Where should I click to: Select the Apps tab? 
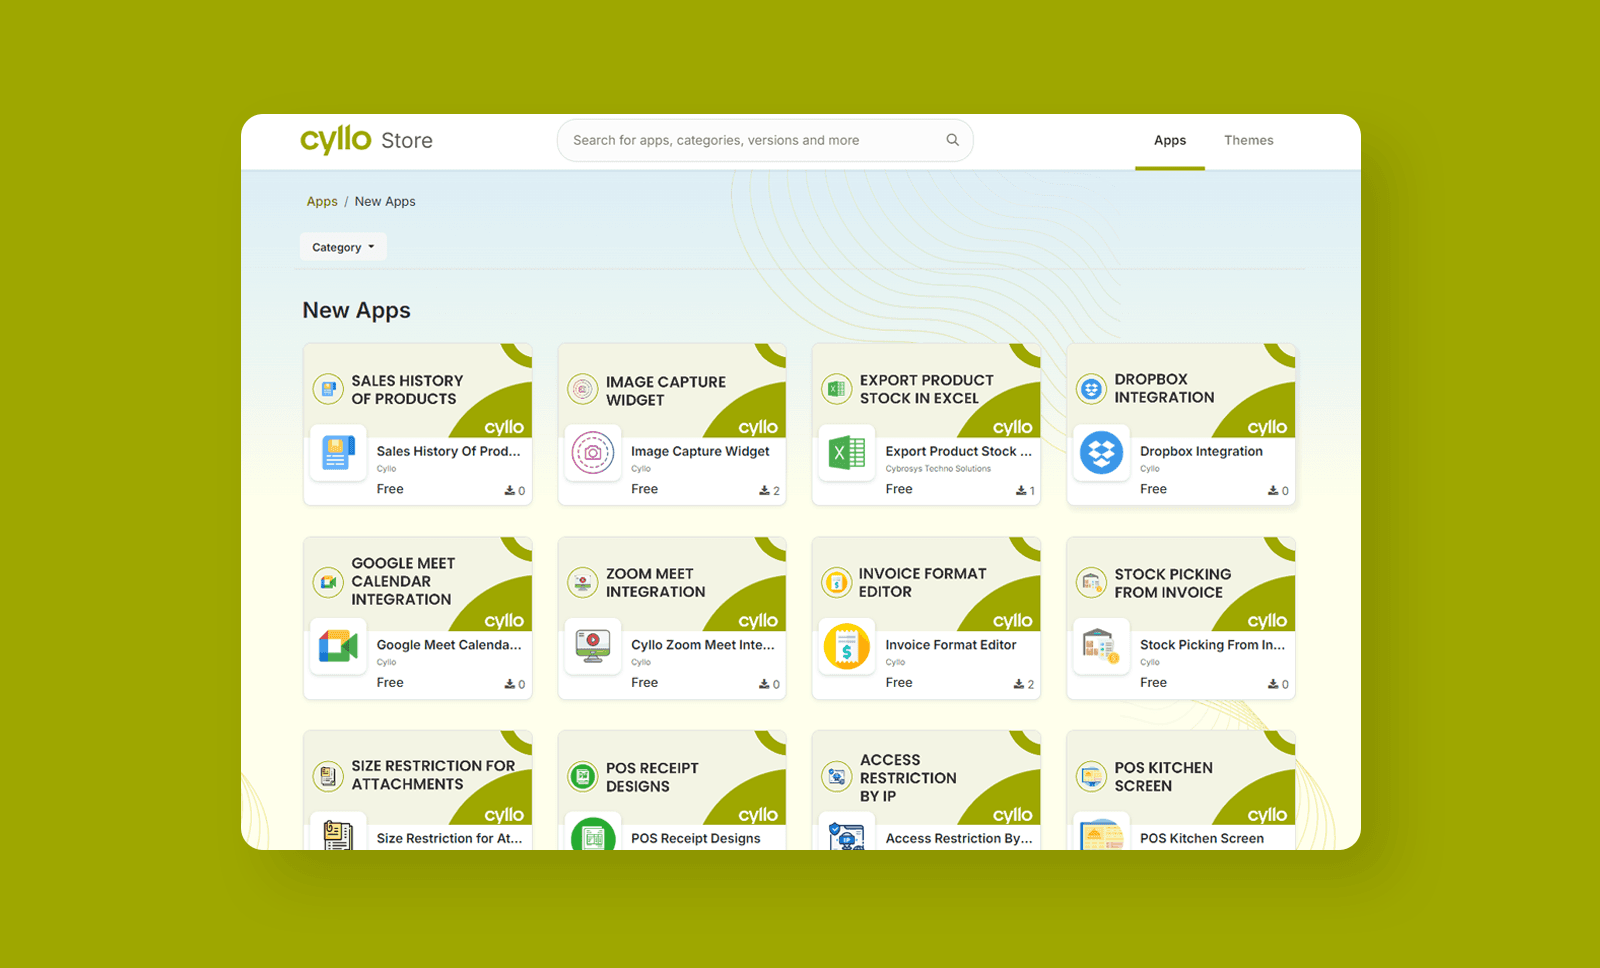tap(1169, 140)
